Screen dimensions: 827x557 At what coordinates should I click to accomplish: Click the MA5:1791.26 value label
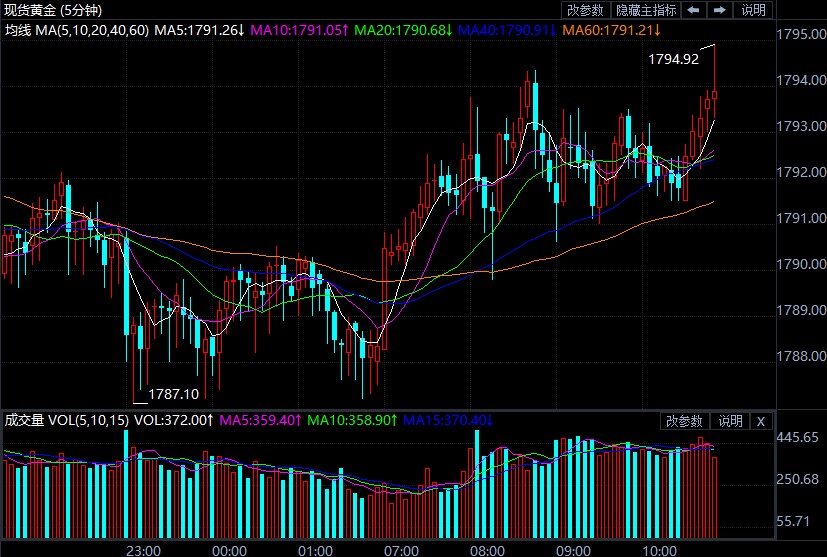199,31
